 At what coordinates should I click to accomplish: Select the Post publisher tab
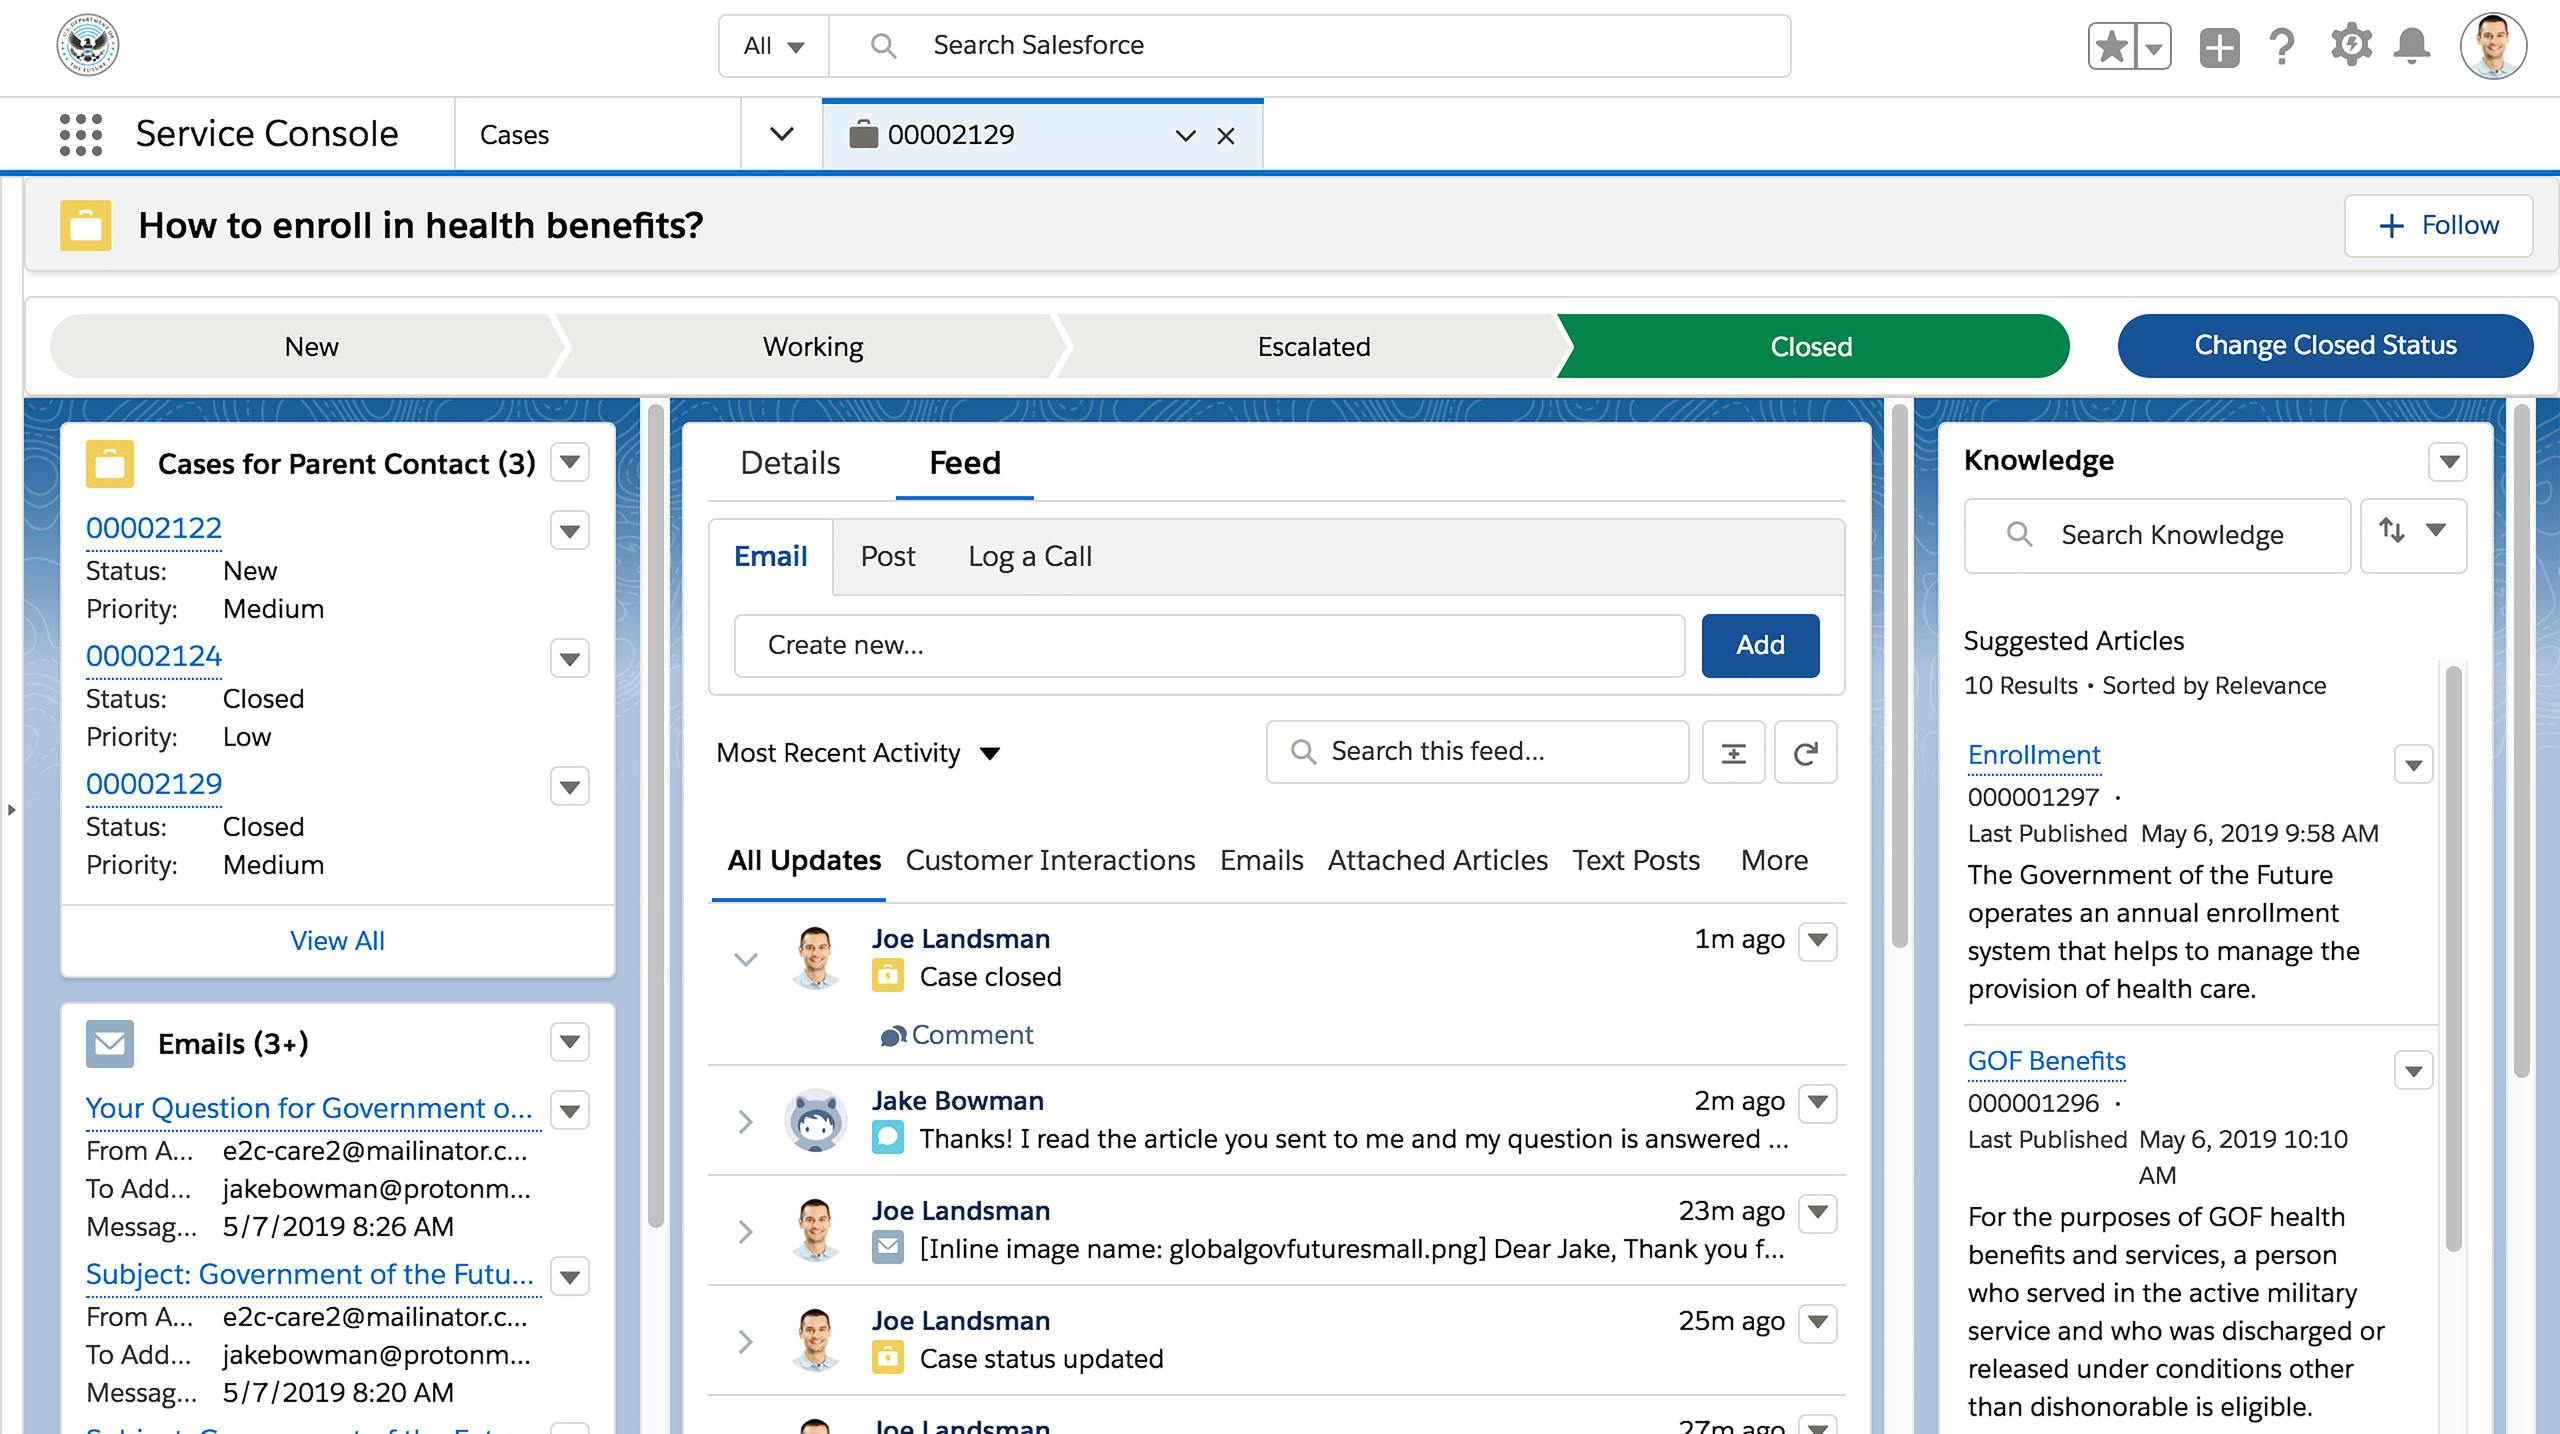(x=888, y=556)
